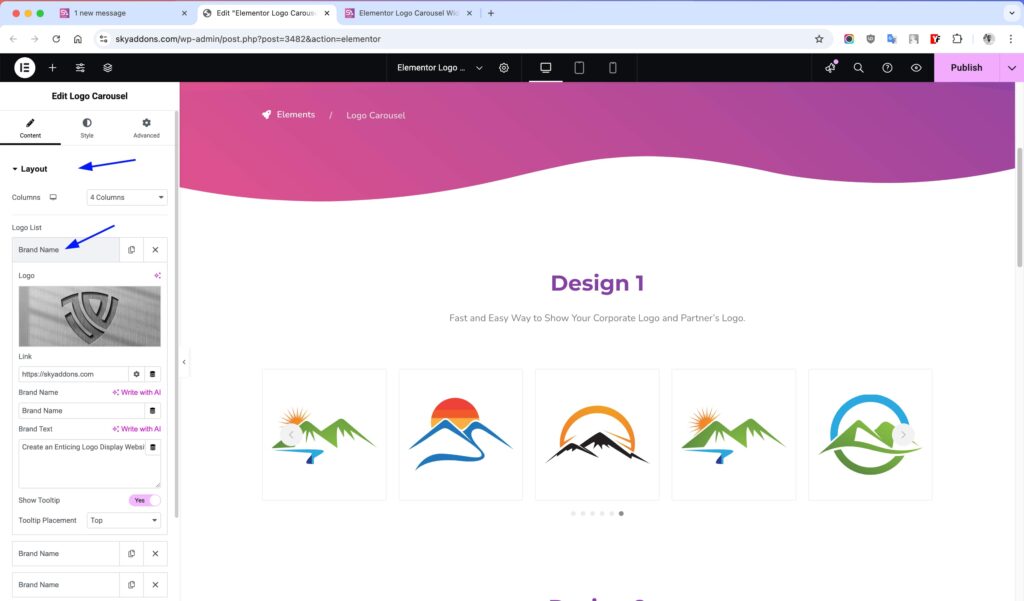Viewport: 1024px width, 601px height.
Task: Click the Brand Name text input
Action: point(81,410)
